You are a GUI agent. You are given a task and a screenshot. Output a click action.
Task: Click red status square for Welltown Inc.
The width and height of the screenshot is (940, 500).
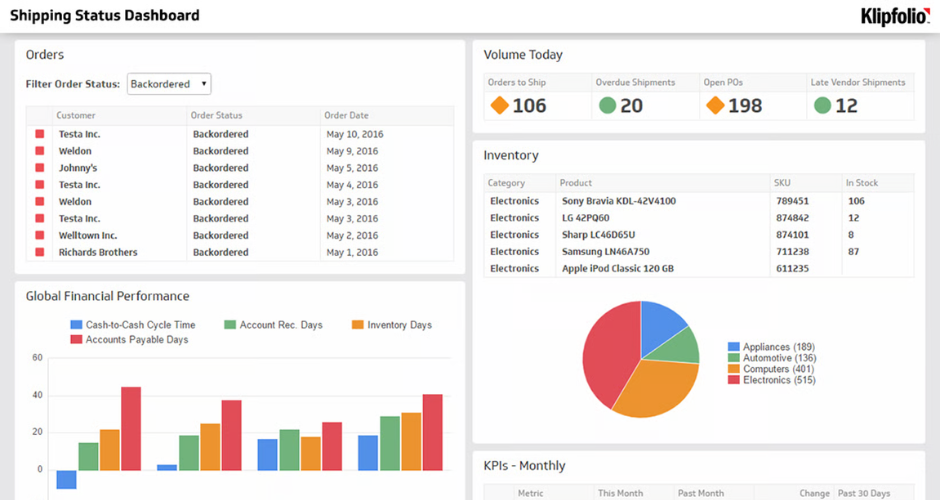point(40,236)
